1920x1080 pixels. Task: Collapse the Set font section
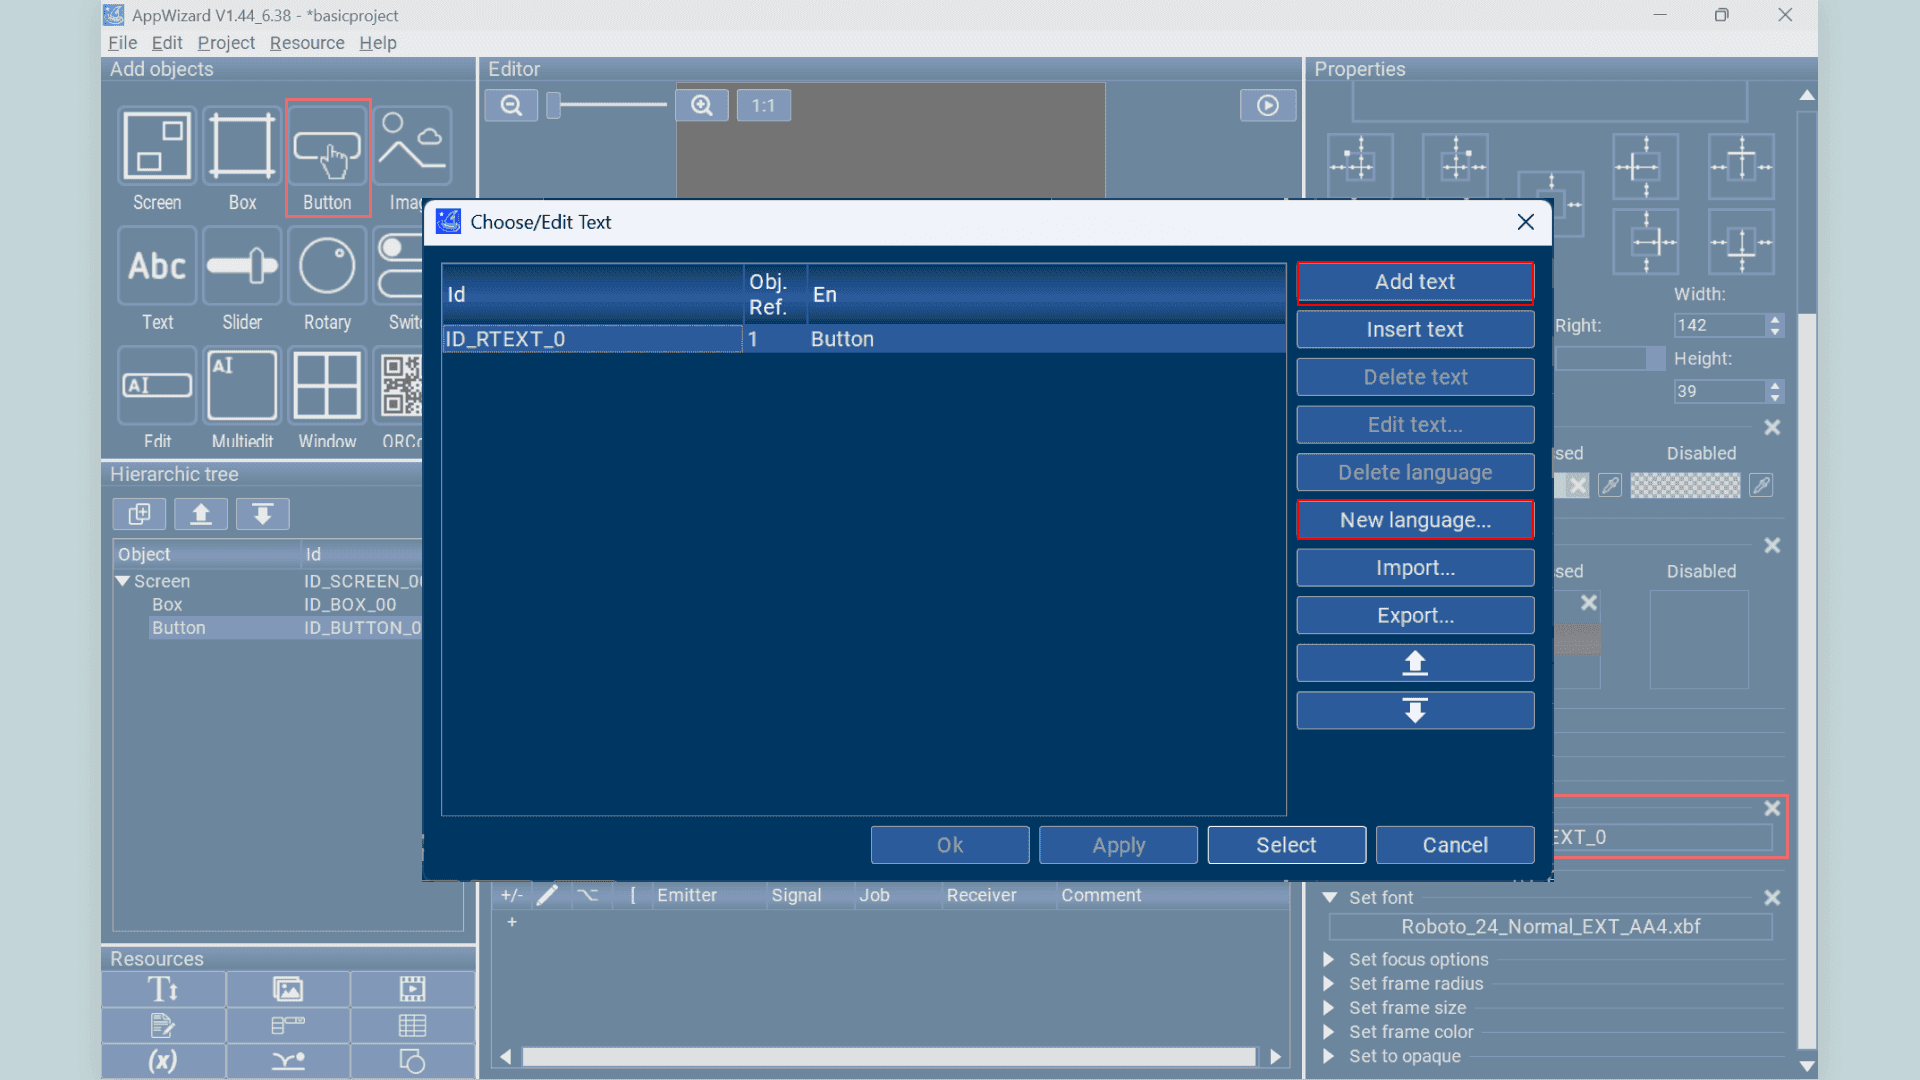pos(1330,898)
